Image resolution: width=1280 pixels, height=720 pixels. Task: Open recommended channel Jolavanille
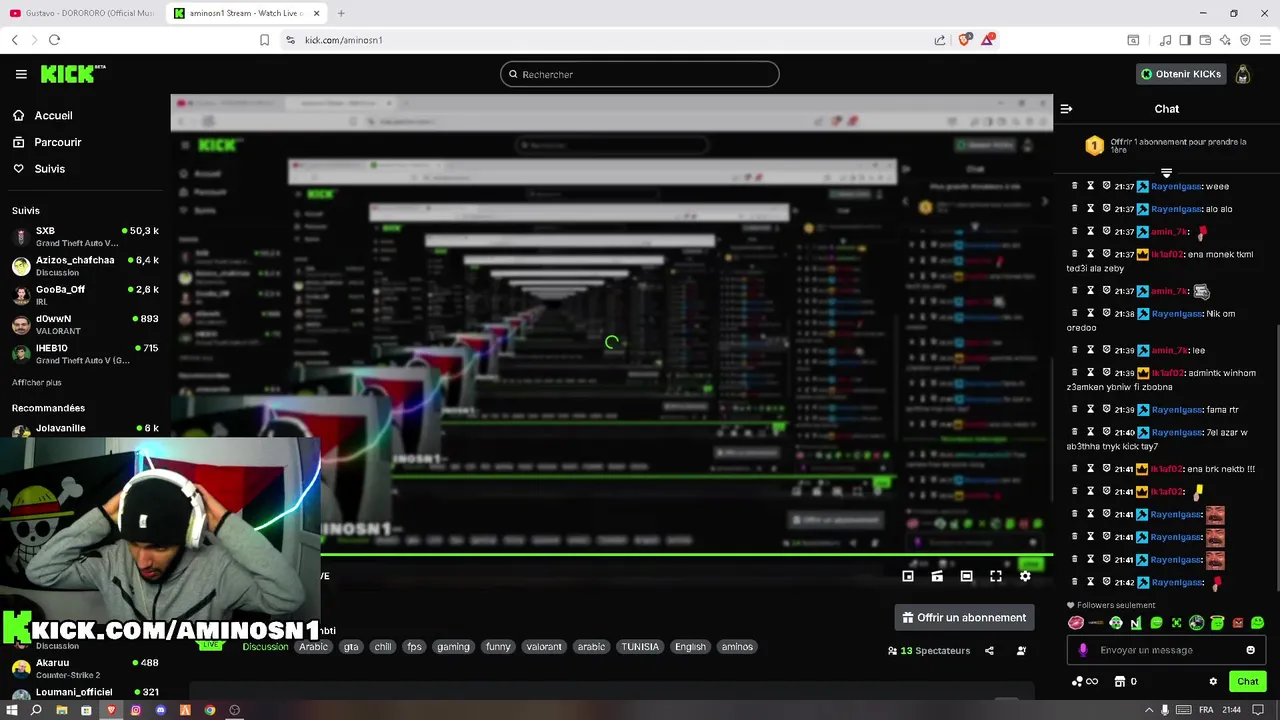pos(85,429)
